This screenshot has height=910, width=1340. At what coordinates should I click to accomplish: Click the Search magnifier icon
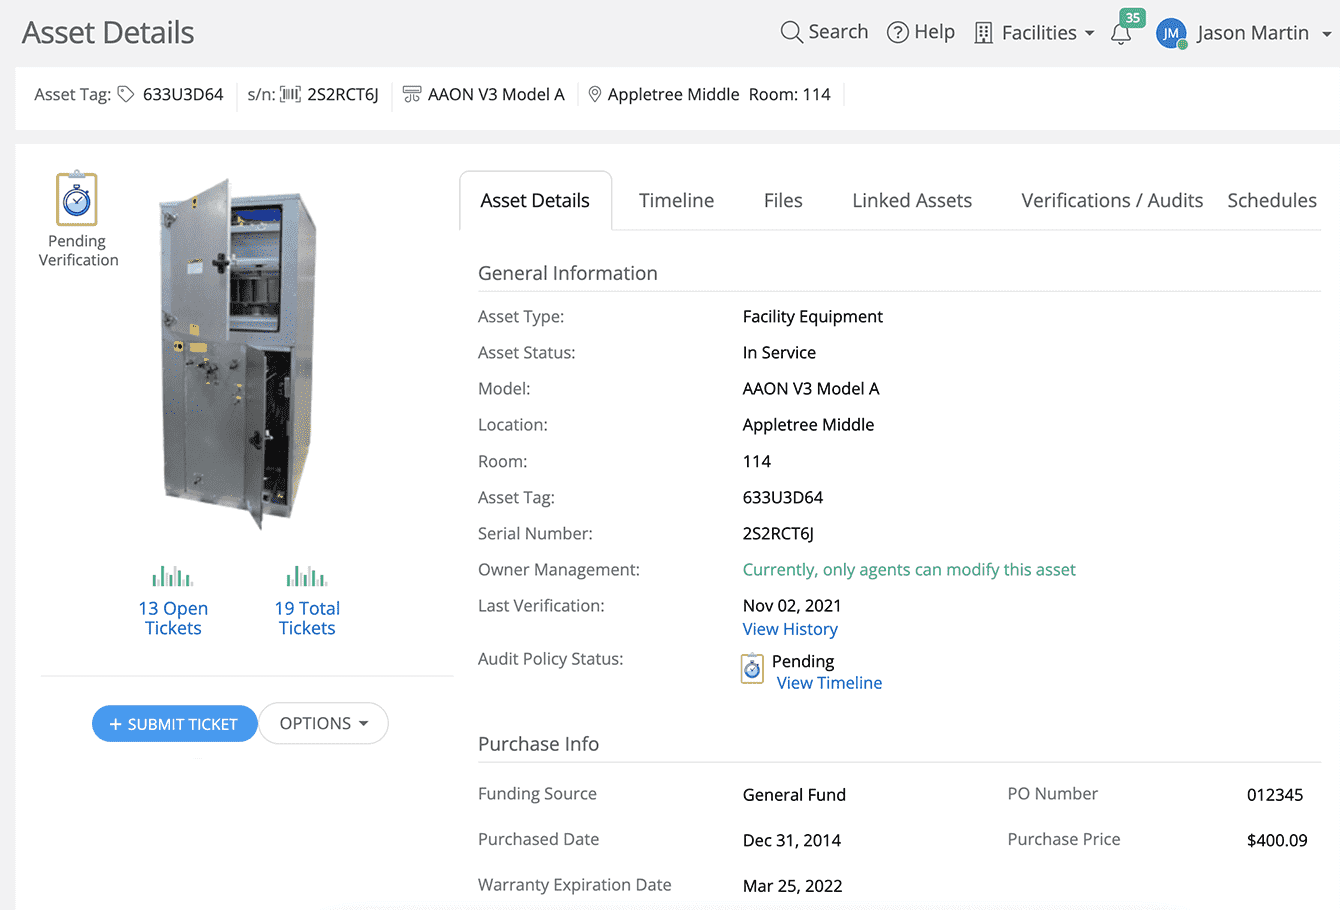click(790, 31)
